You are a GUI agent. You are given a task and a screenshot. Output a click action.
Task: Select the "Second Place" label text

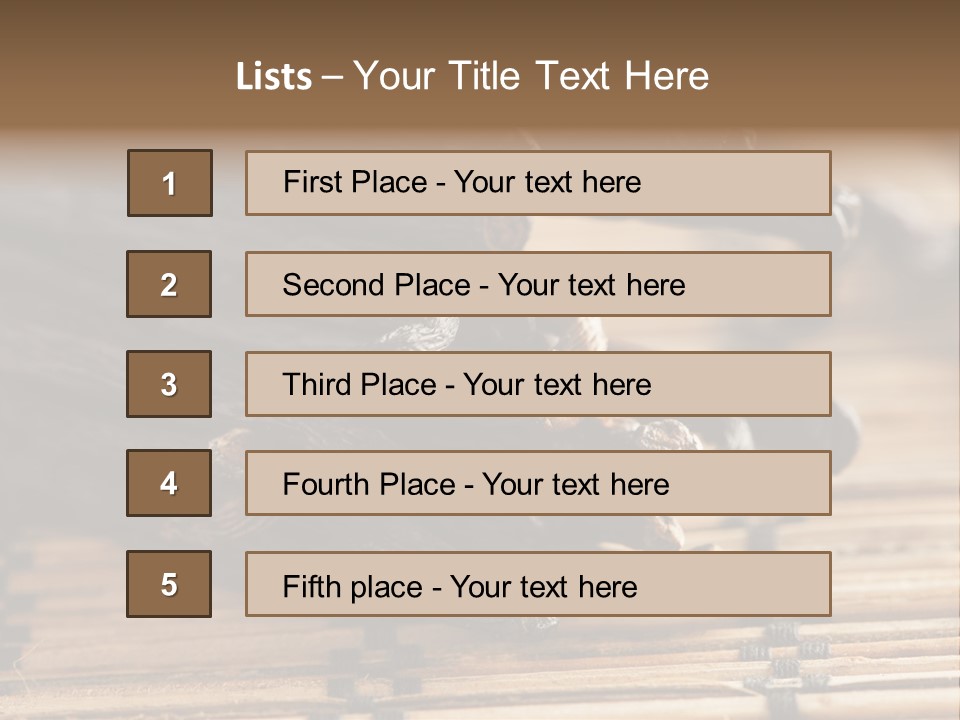click(375, 285)
